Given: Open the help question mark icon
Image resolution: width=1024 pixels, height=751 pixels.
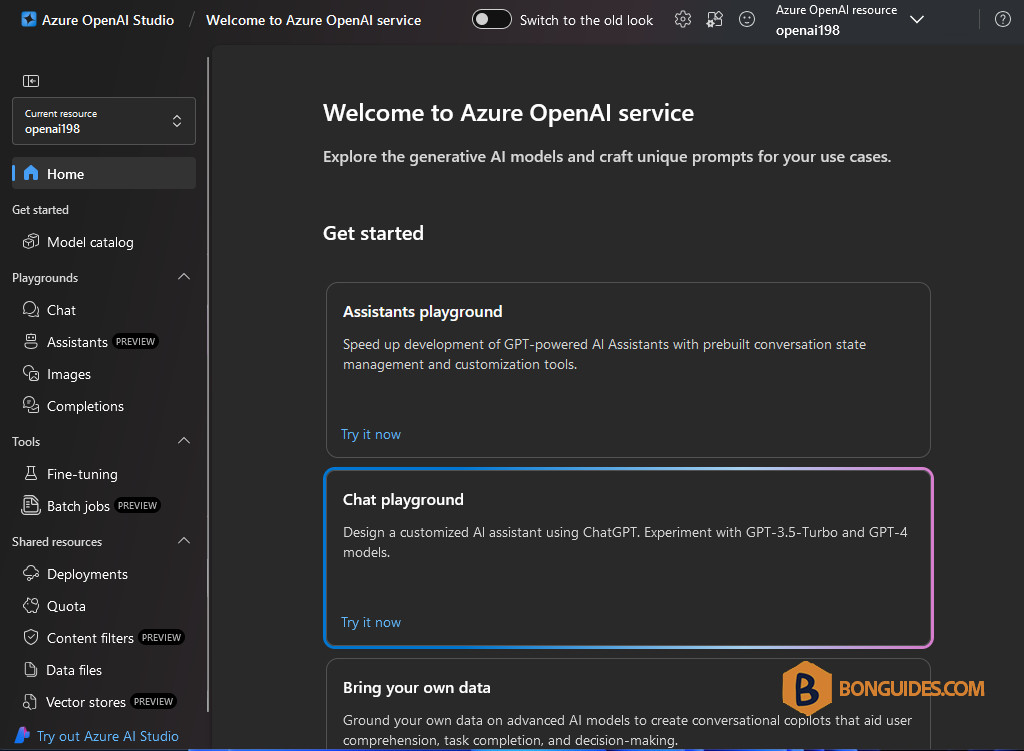Looking at the screenshot, I should pos(1002,20).
